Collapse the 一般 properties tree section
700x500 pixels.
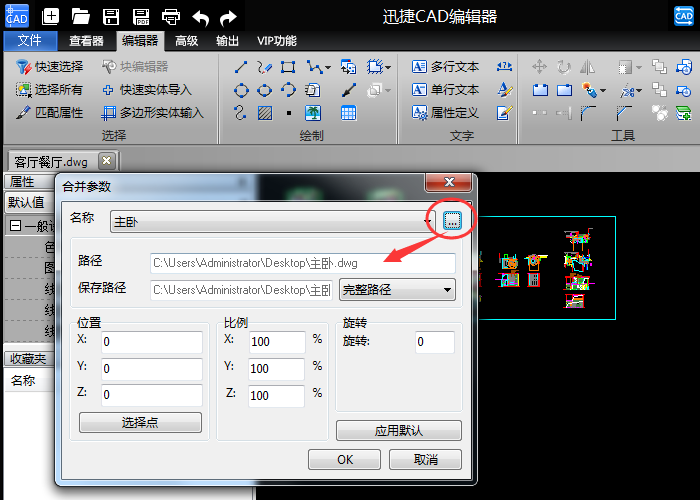click(15, 226)
